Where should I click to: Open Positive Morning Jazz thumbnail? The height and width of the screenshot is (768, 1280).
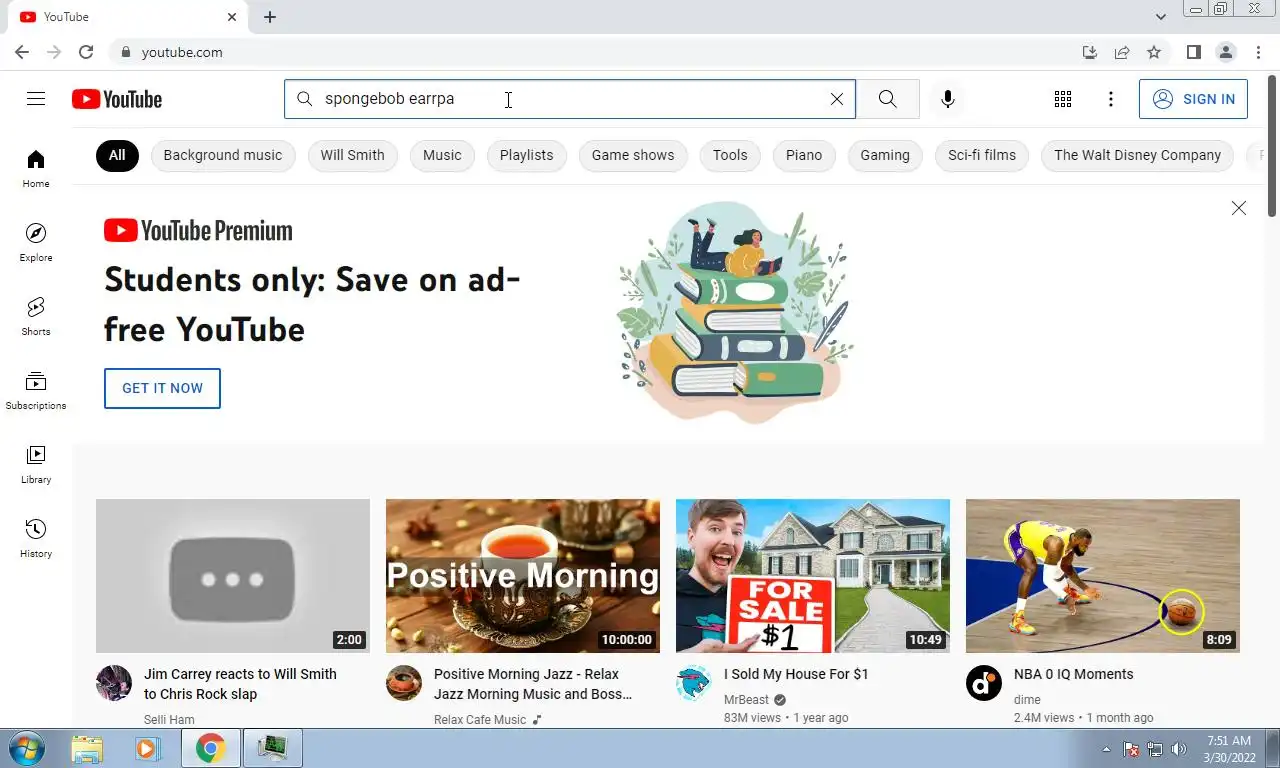pos(523,576)
